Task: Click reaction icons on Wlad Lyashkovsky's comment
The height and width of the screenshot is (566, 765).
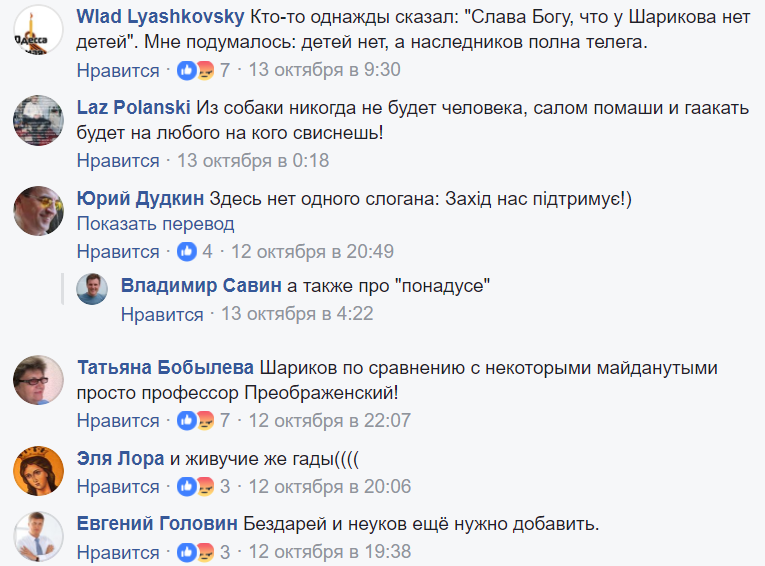Action: pyautogui.click(x=196, y=71)
